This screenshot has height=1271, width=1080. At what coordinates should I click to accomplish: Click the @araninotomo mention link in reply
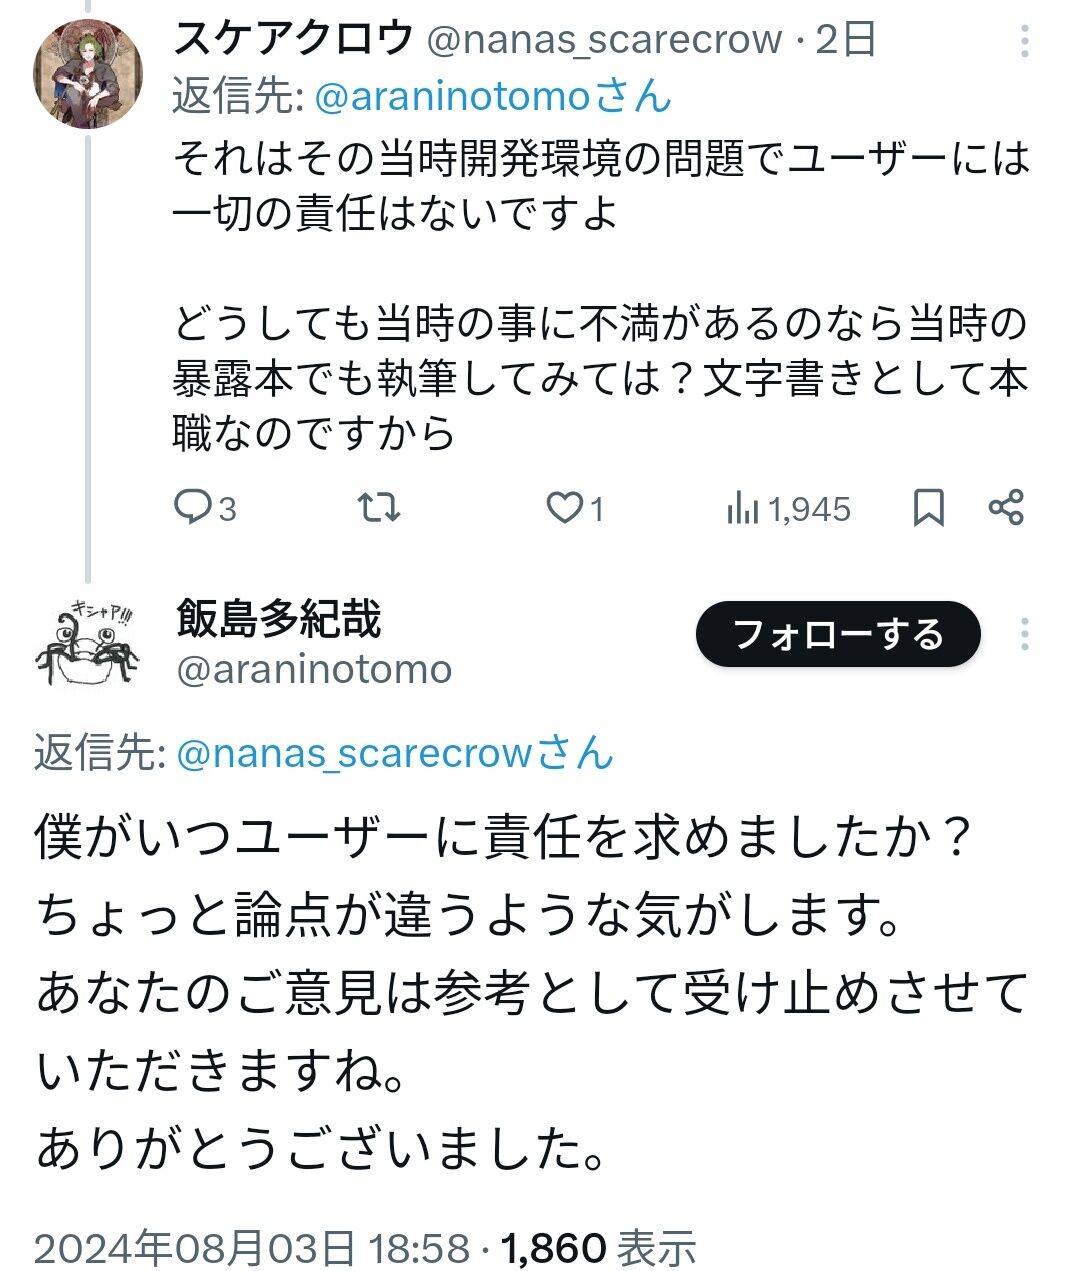tap(493, 97)
